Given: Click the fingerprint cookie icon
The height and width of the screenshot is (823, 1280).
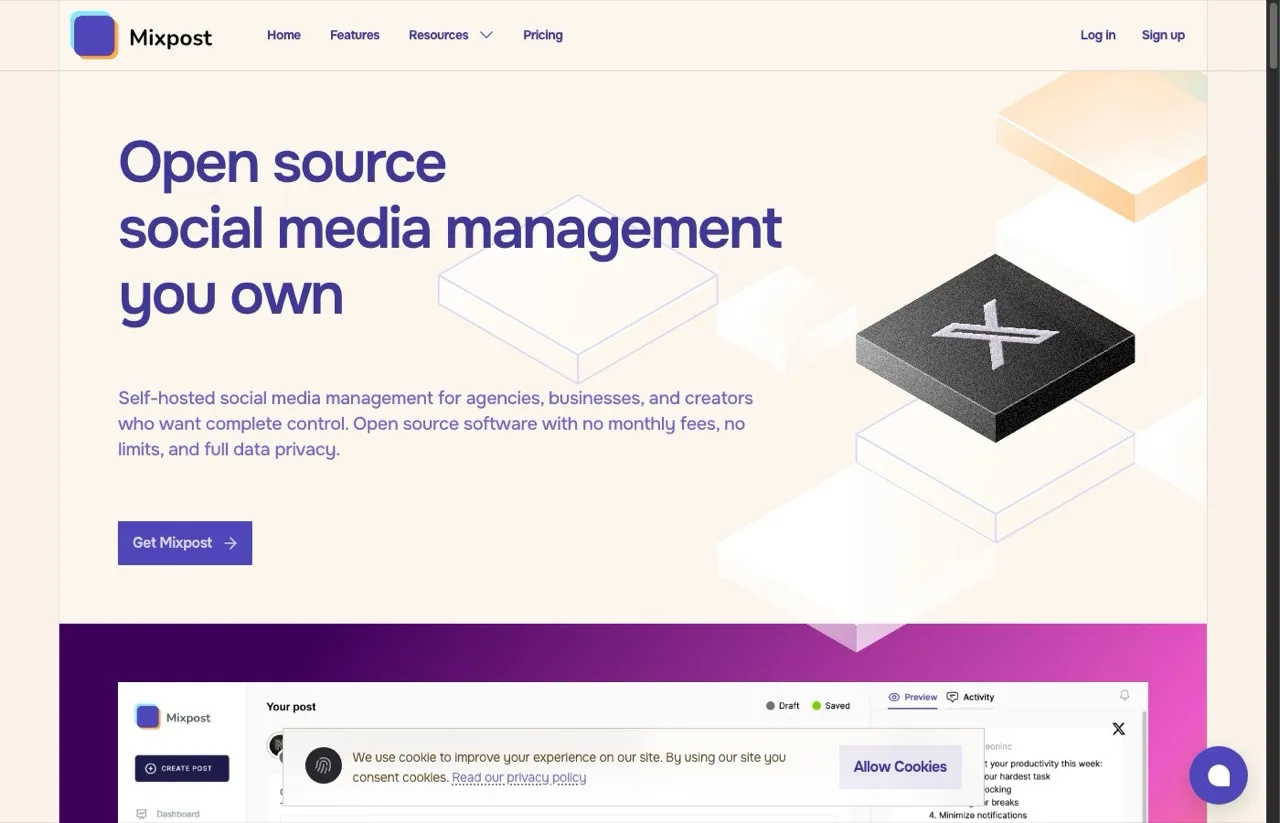Looking at the screenshot, I should [323, 766].
